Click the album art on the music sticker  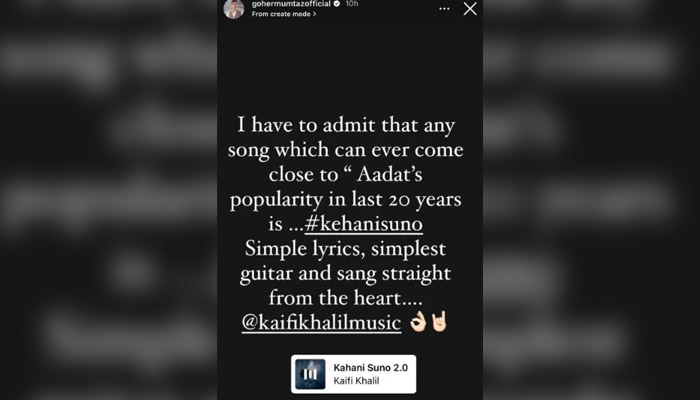311,374
